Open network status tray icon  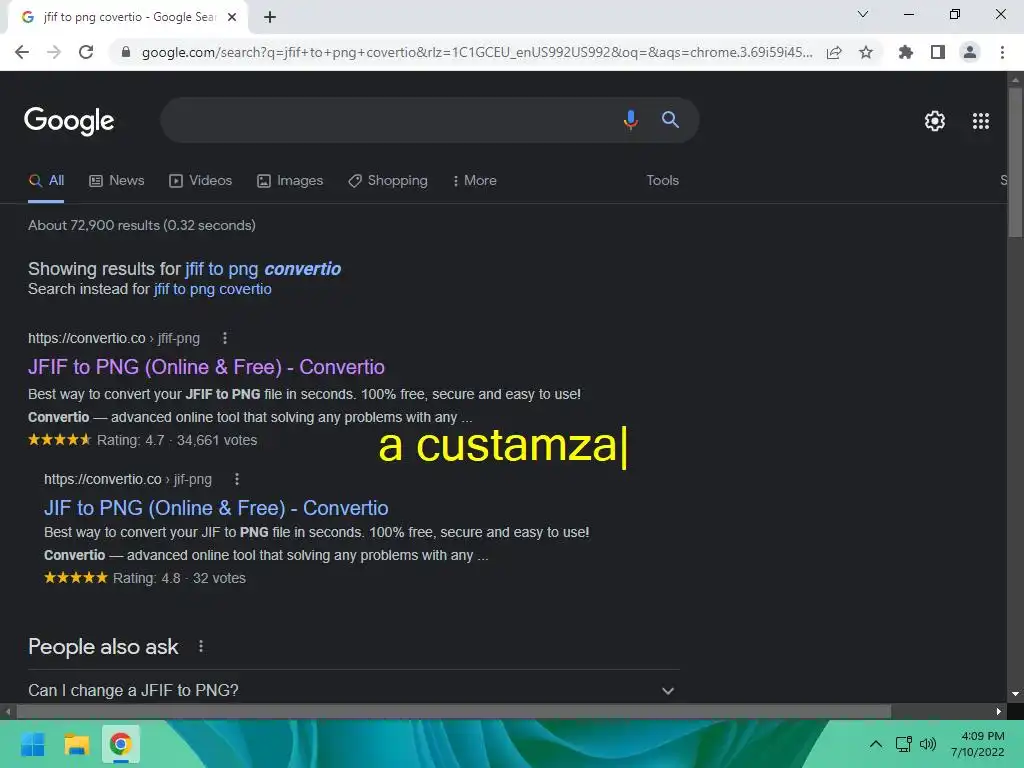click(x=904, y=744)
